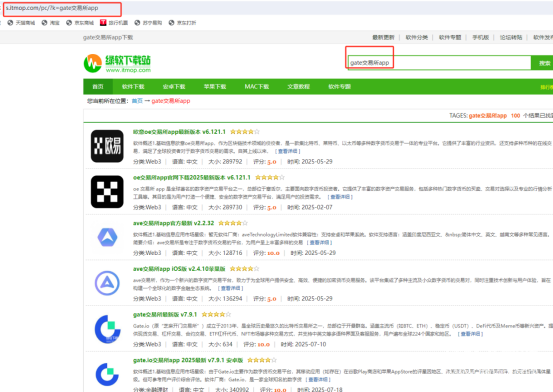The width and height of the screenshot is (553, 392).
Task: Click the 手机版 top link
Action: point(481,37)
